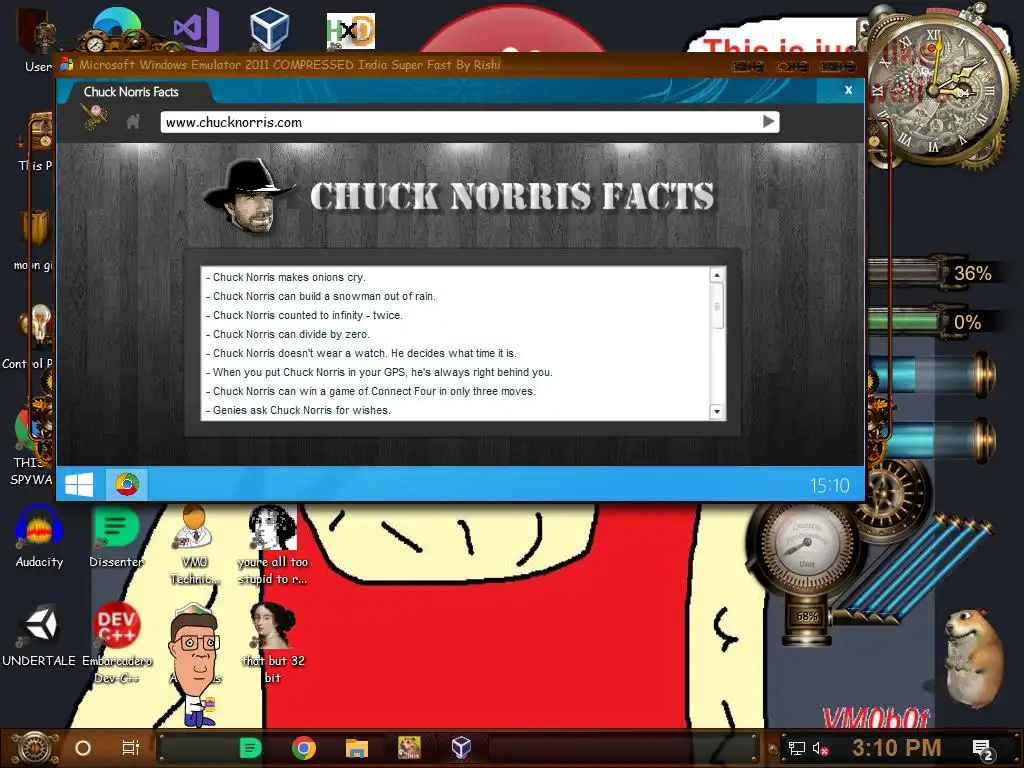The width and height of the screenshot is (1024, 768).
Task: Click the emulator Windows Start logo button
Action: (x=79, y=485)
